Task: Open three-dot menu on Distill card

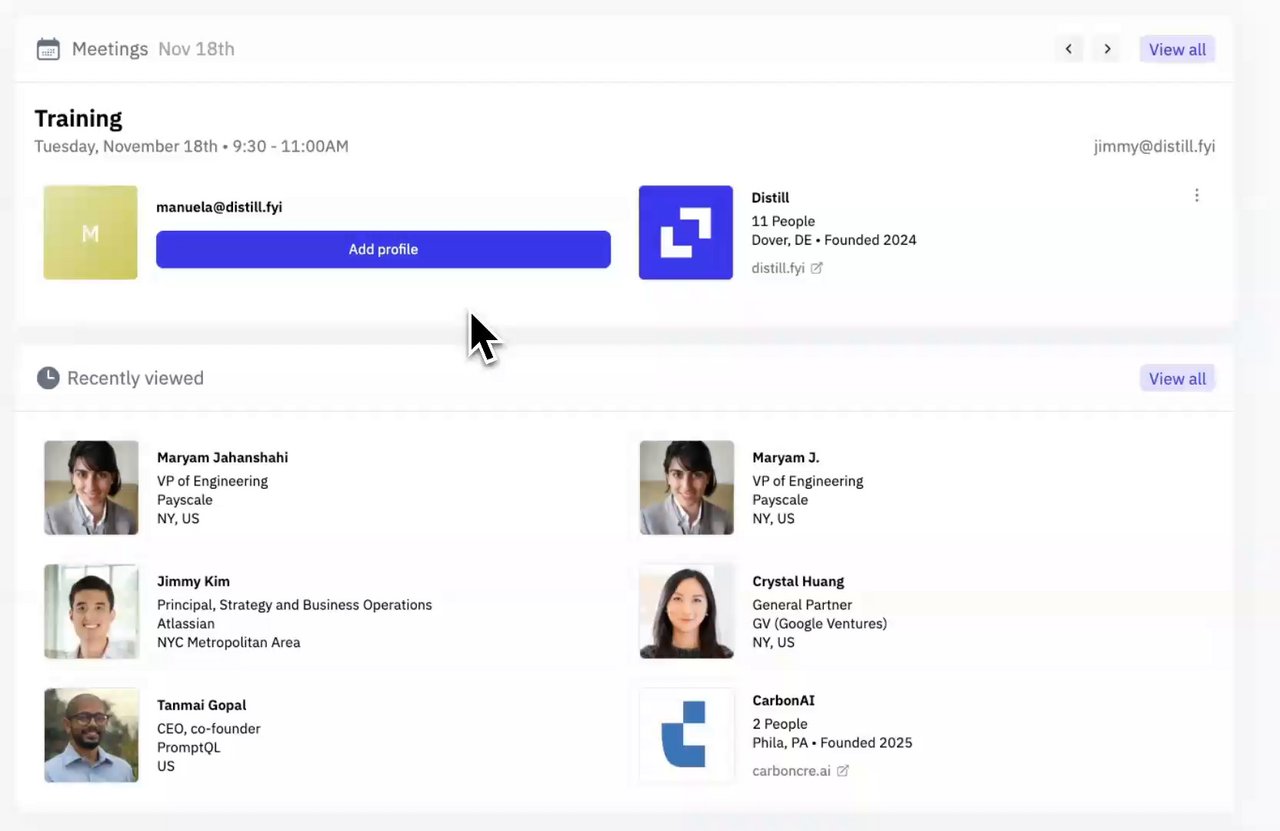Action: [x=1196, y=196]
